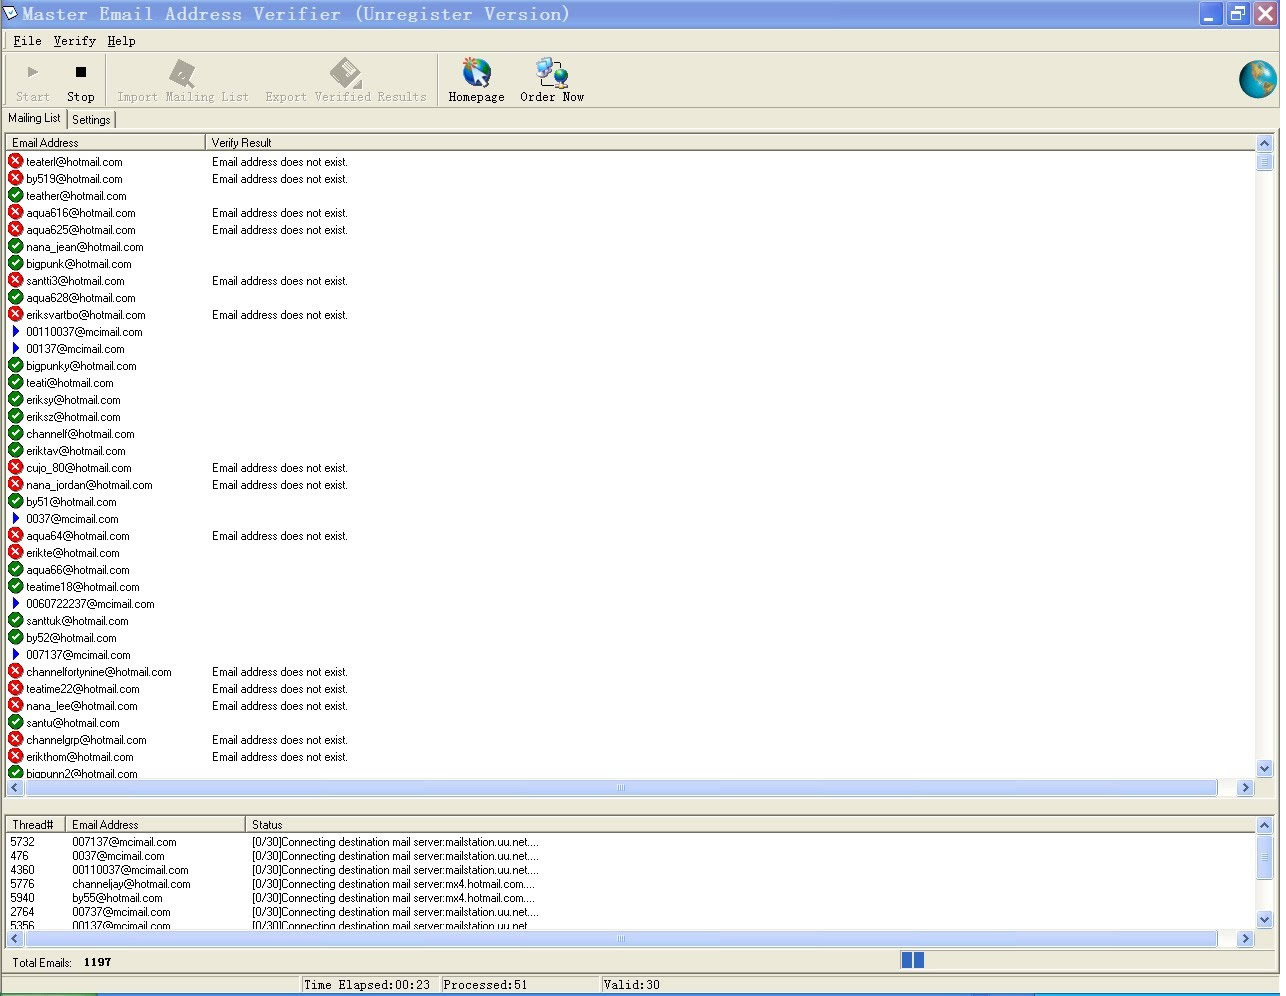The height and width of the screenshot is (996, 1286).
Task: Switch to the Settings tab
Action: tap(90, 119)
